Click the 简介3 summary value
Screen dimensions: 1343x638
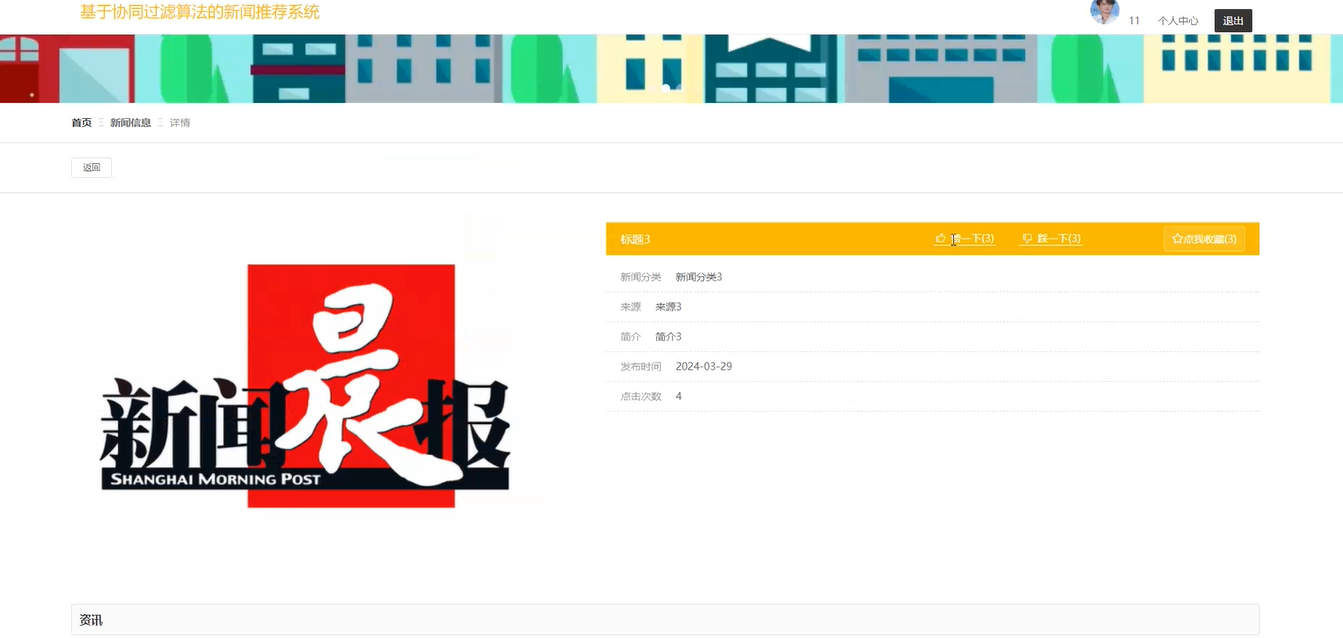668,337
